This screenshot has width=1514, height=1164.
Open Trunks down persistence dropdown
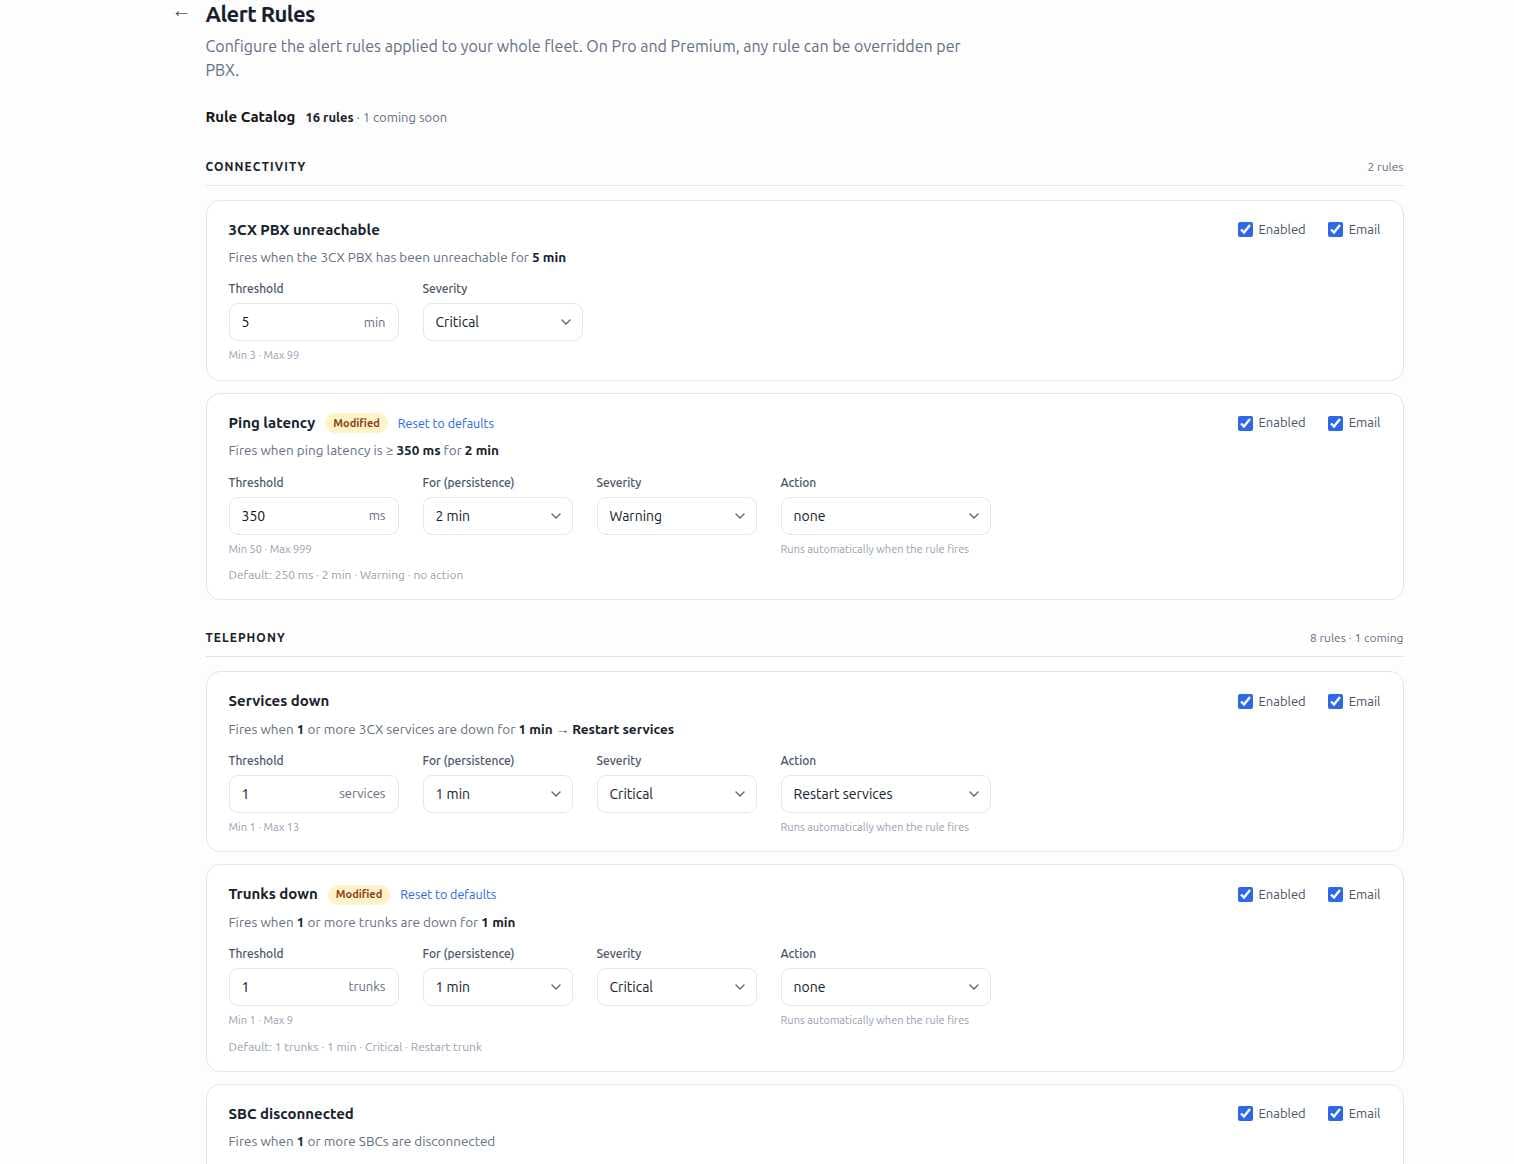coord(497,987)
